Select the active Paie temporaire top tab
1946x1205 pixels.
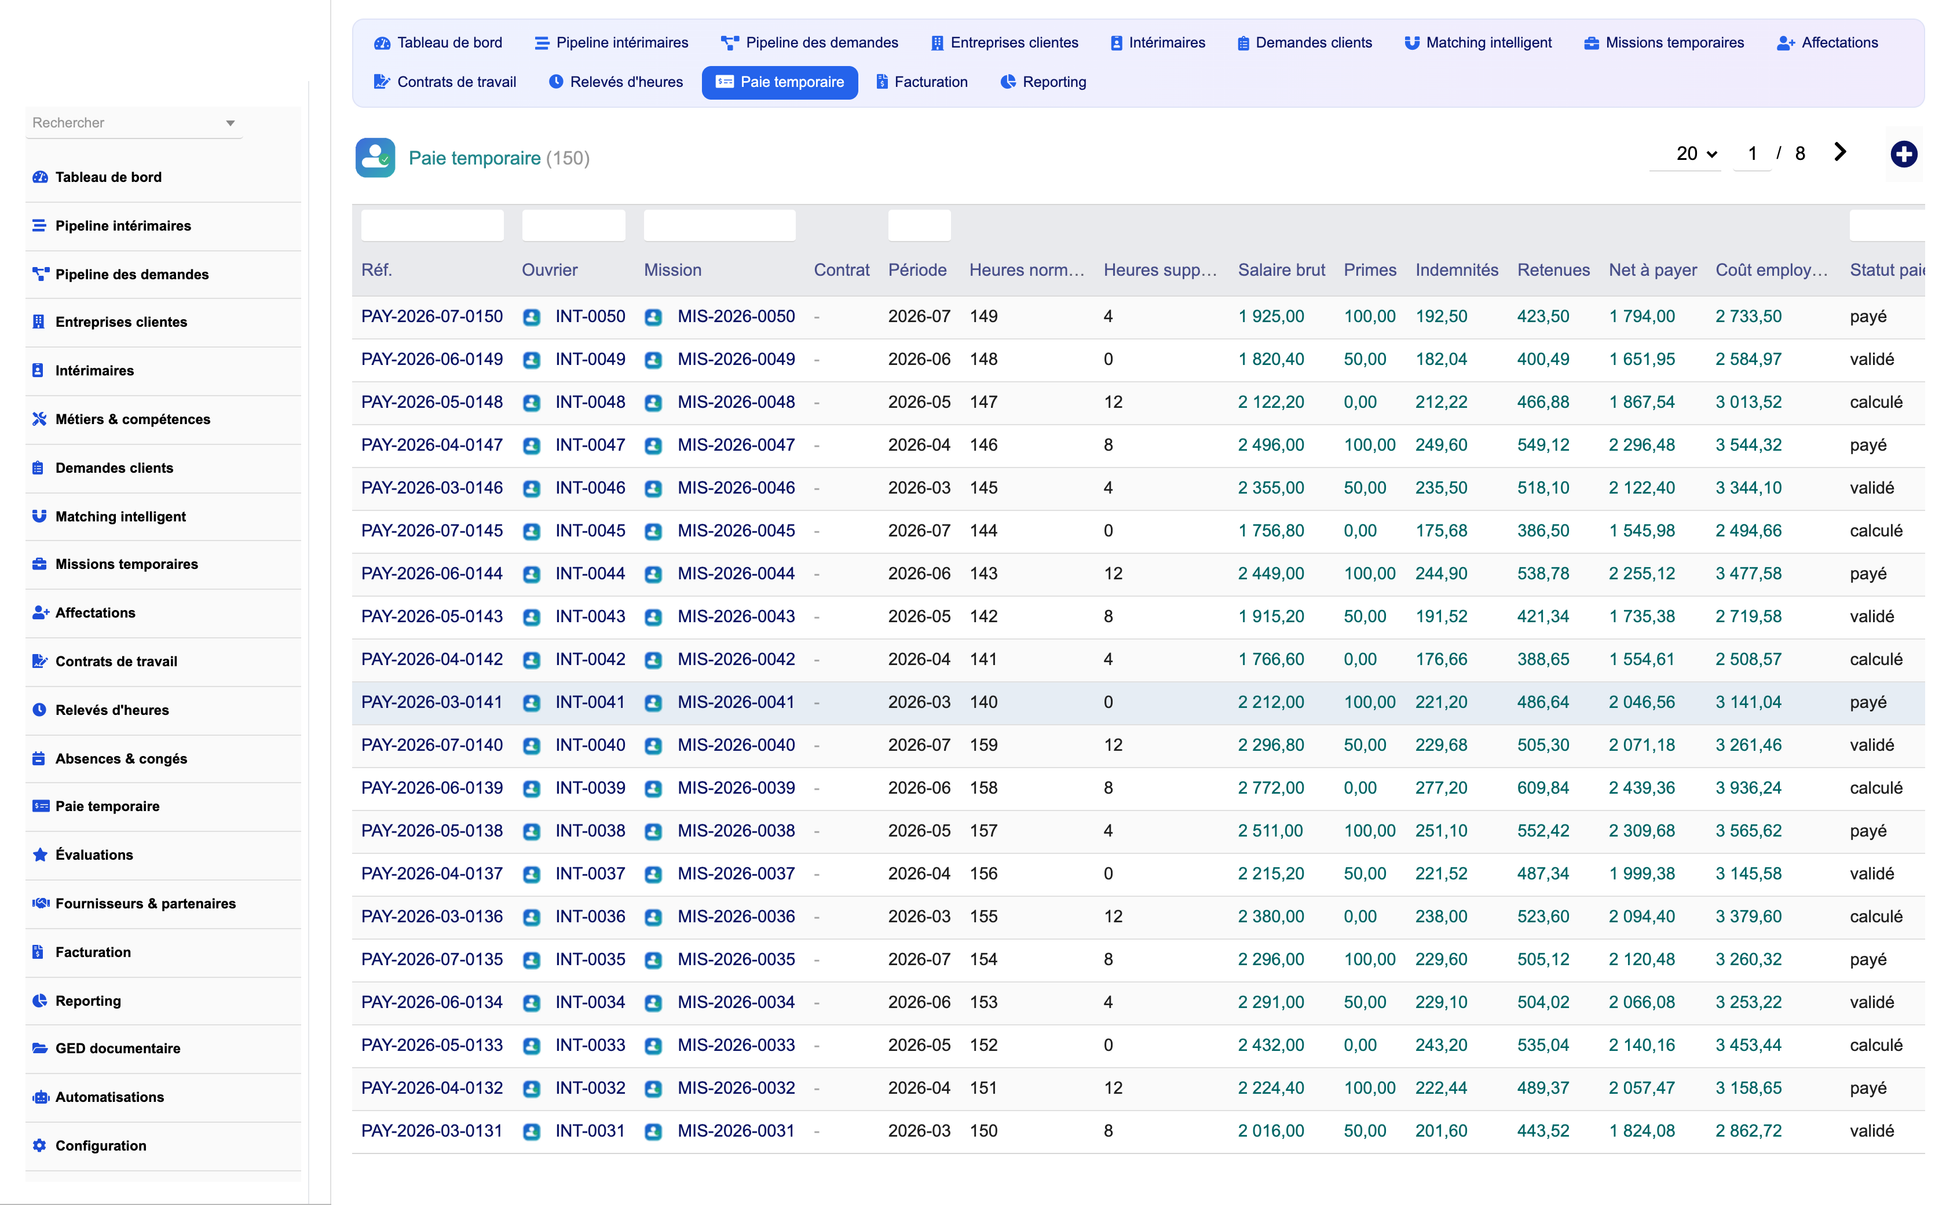click(780, 82)
